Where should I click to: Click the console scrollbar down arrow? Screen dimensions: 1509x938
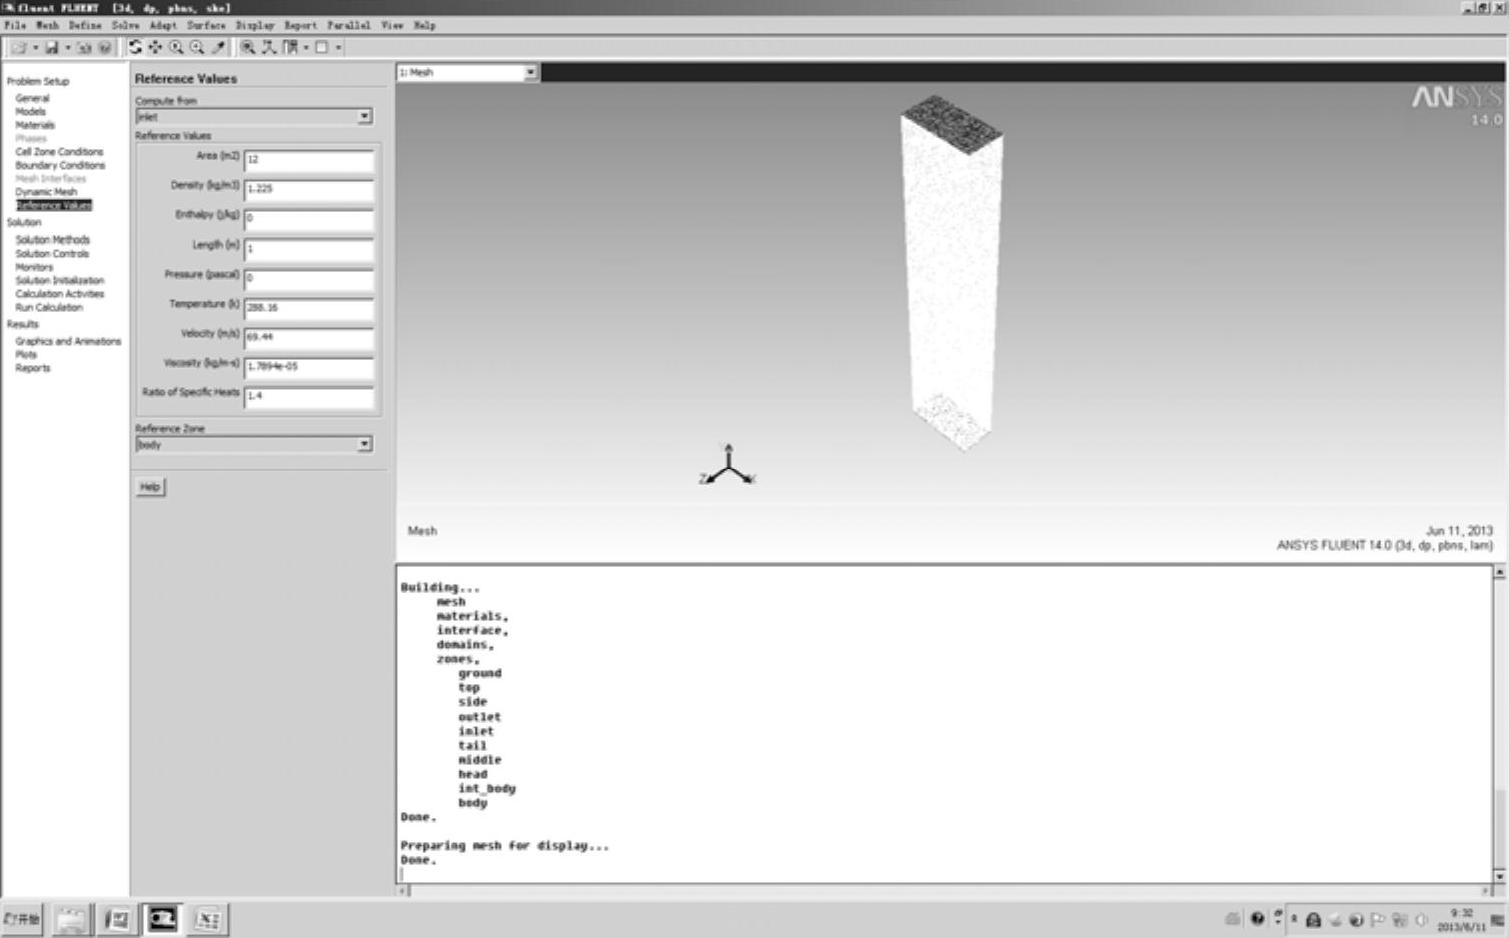coord(1499,876)
